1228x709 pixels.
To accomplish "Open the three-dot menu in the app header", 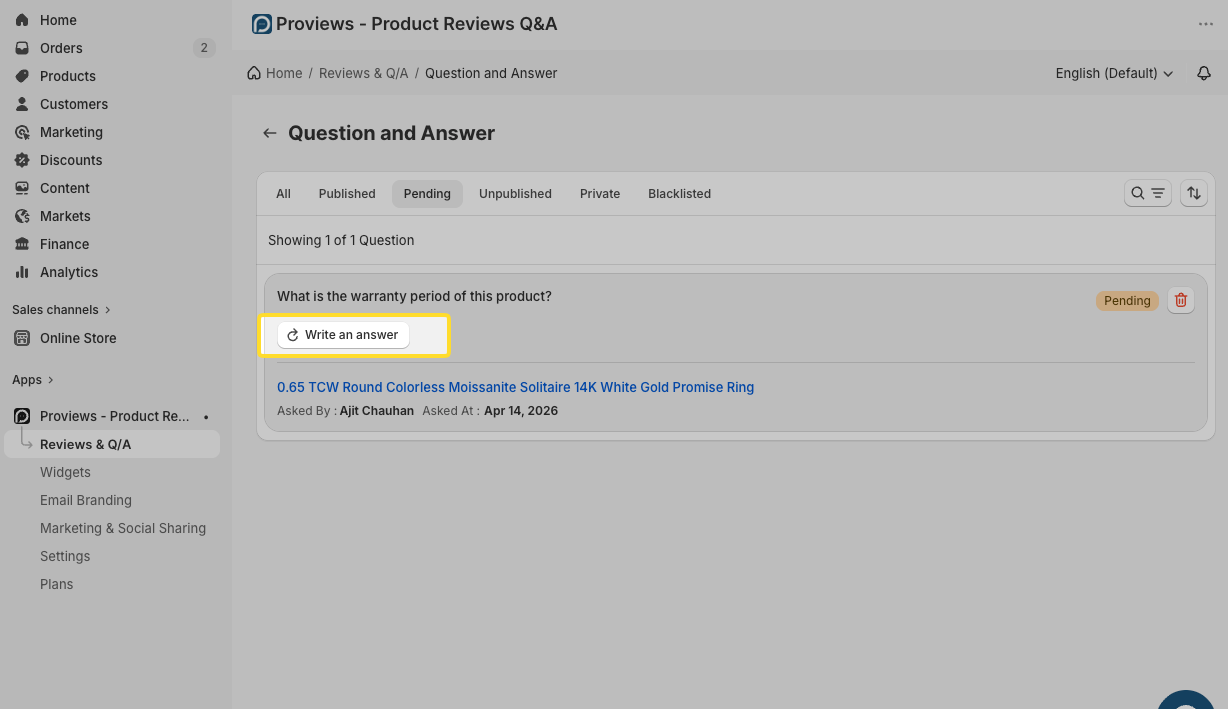I will point(1206,24).
